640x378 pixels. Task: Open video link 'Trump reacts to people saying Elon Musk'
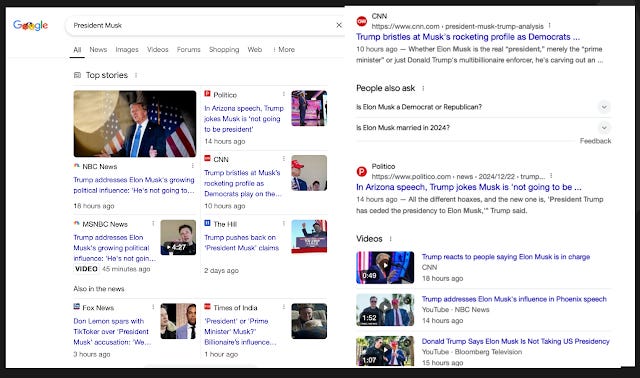coord(506,257)
